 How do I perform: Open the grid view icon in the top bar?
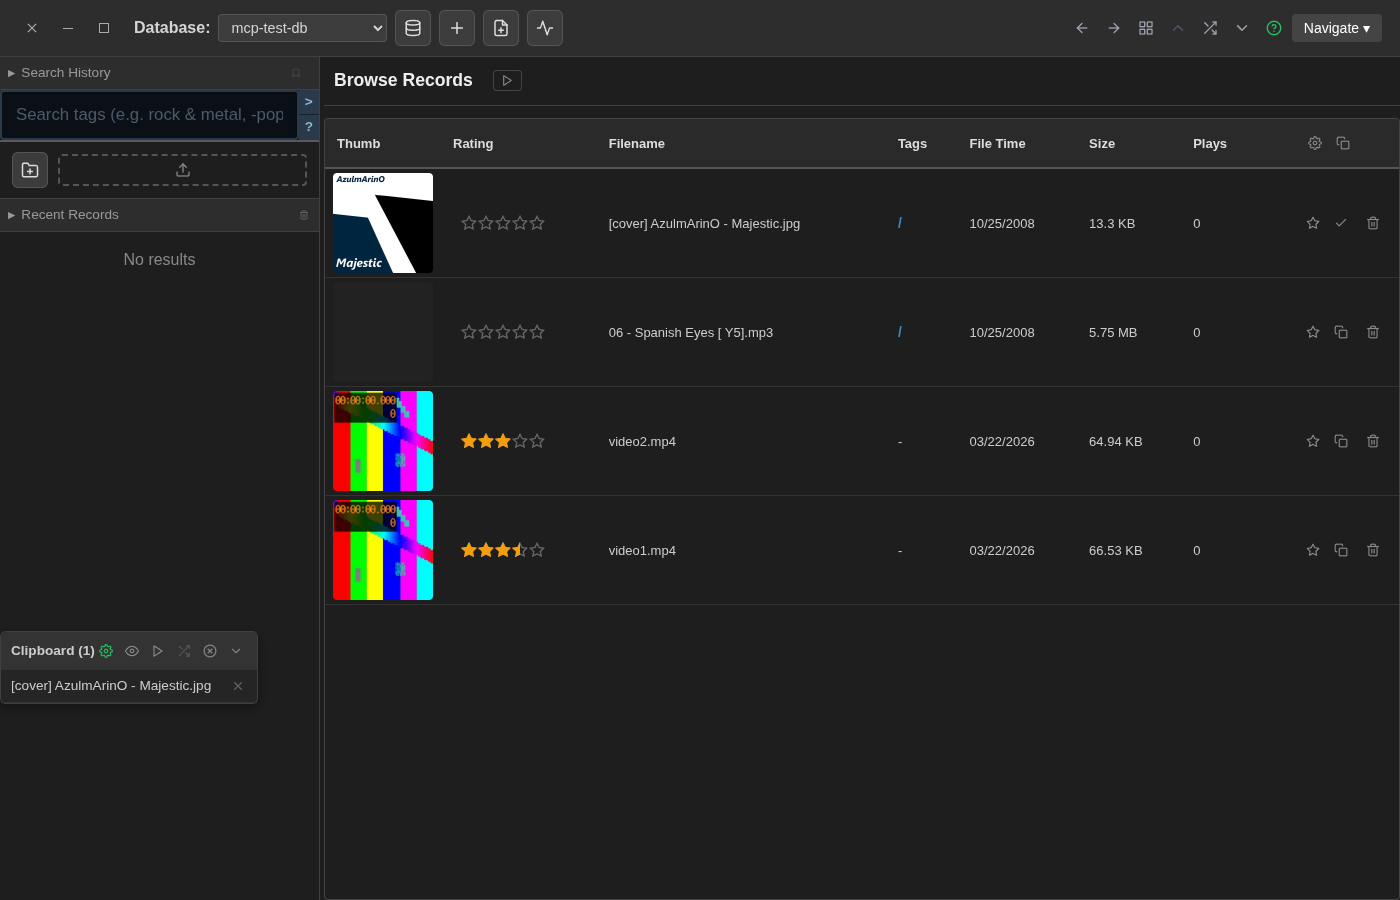(x=1146, y=28)
